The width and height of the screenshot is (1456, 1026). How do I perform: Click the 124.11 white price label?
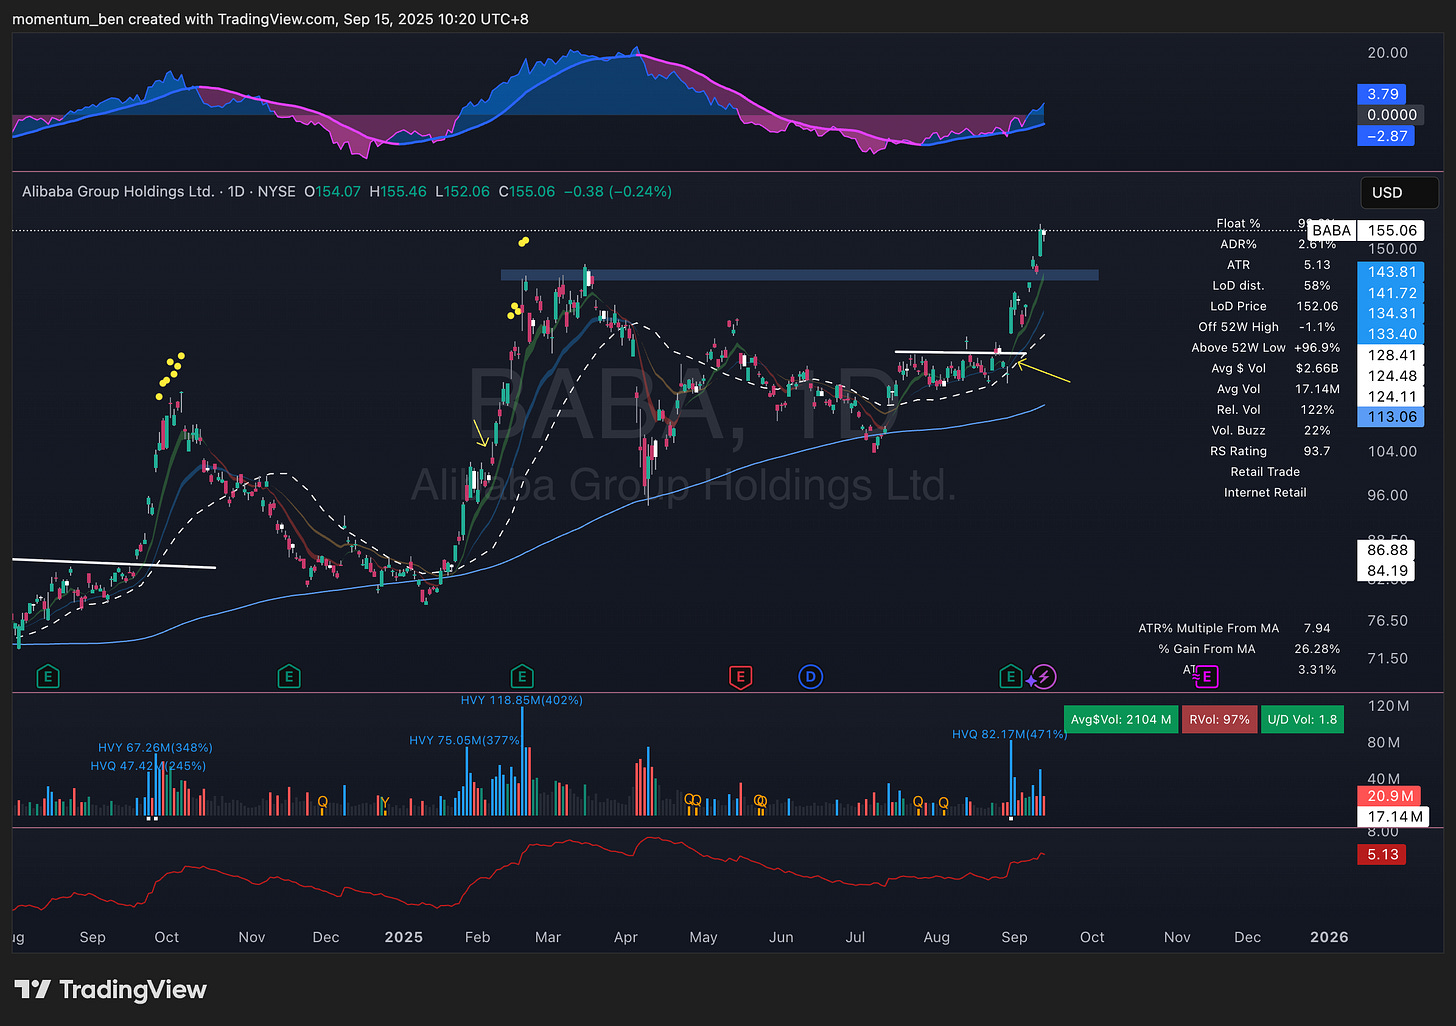tap(1391, 396)
